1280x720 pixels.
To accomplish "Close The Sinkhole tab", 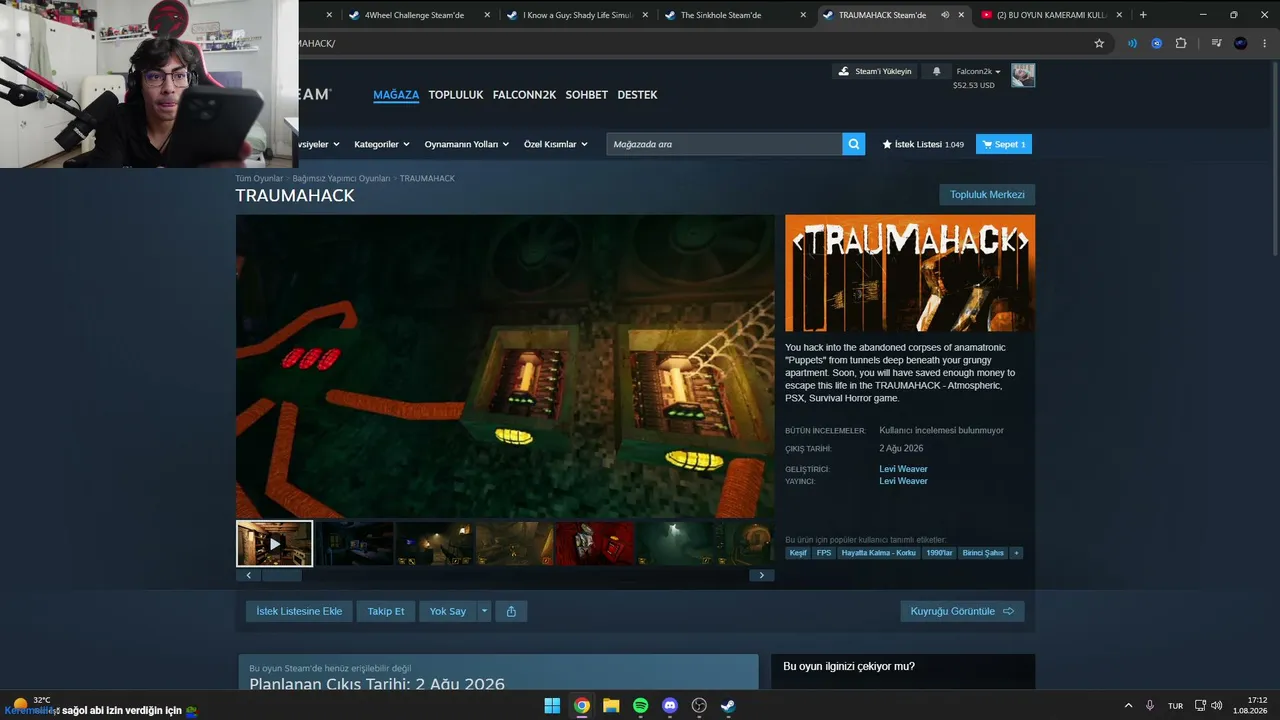I will pyautogui.click(x=802, y=15).
